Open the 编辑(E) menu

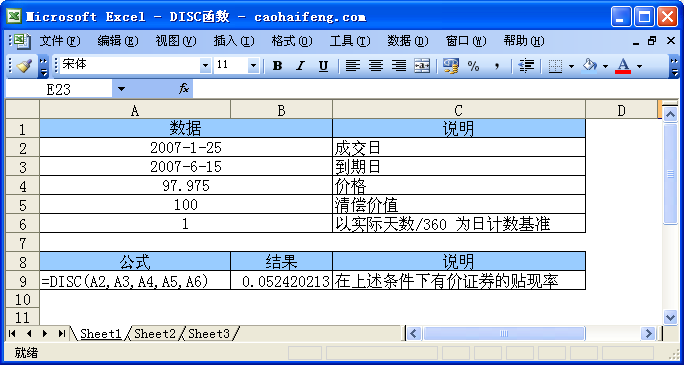pyautogui.click(x=118, y=41)
